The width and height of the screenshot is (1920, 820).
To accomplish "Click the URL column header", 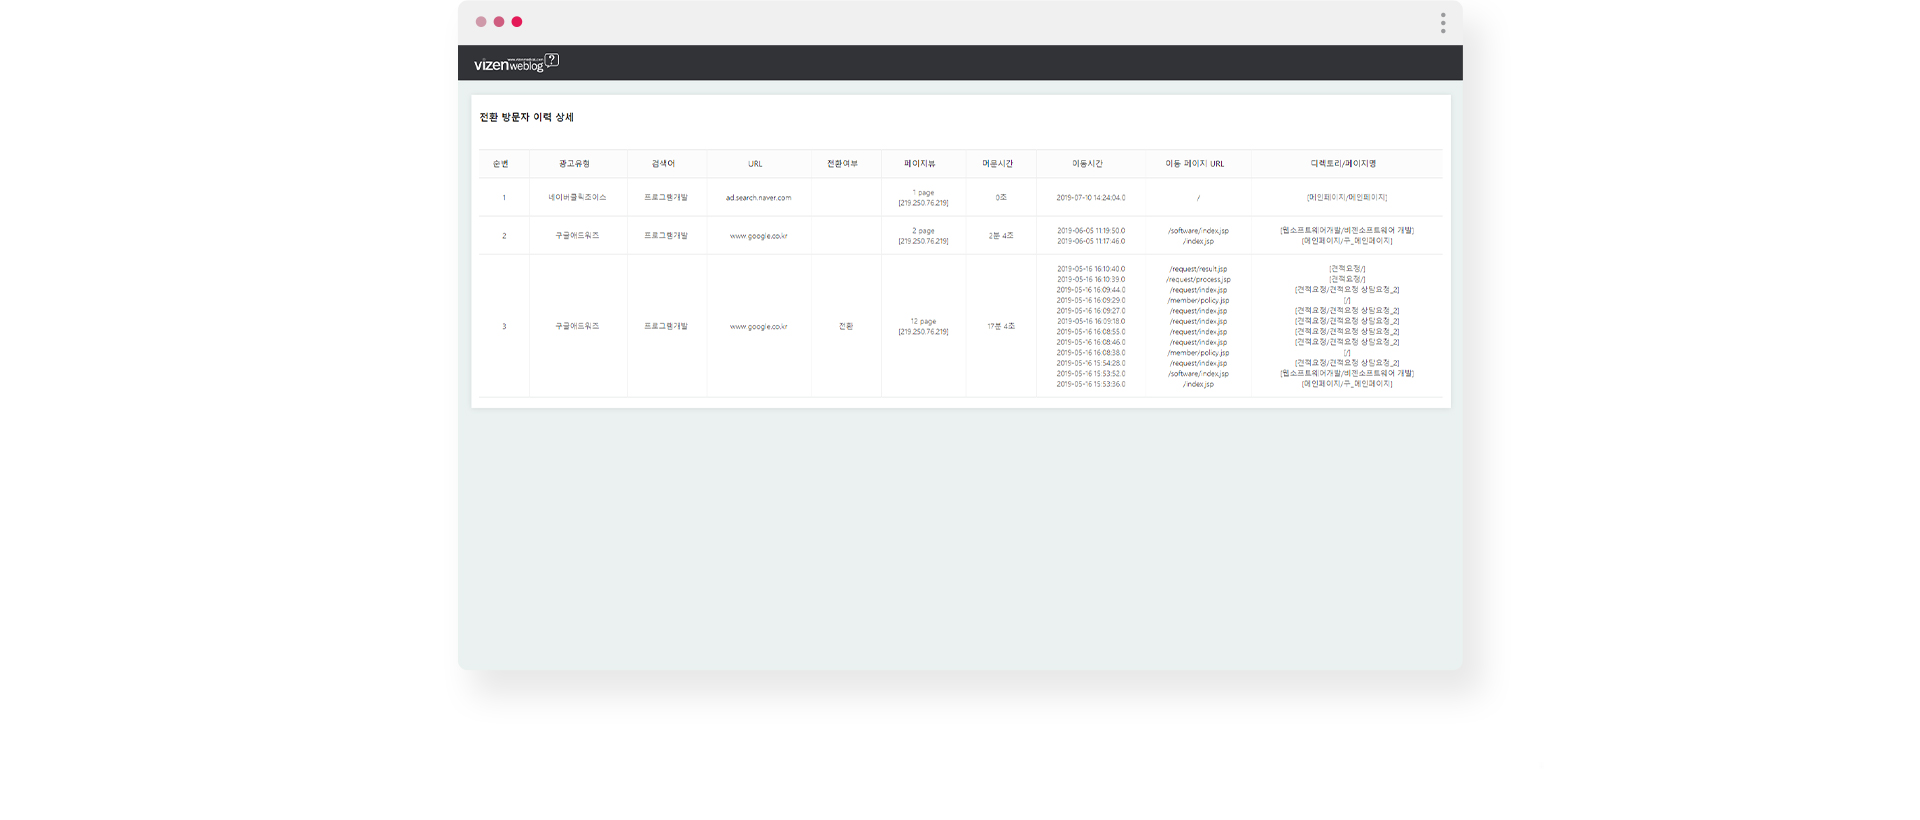I will pos(755,164).
